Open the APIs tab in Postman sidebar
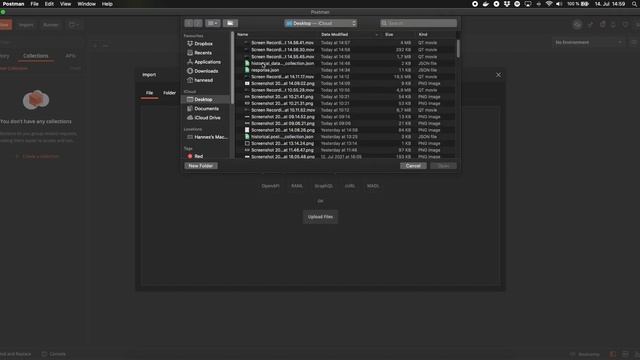 point(71,56)
